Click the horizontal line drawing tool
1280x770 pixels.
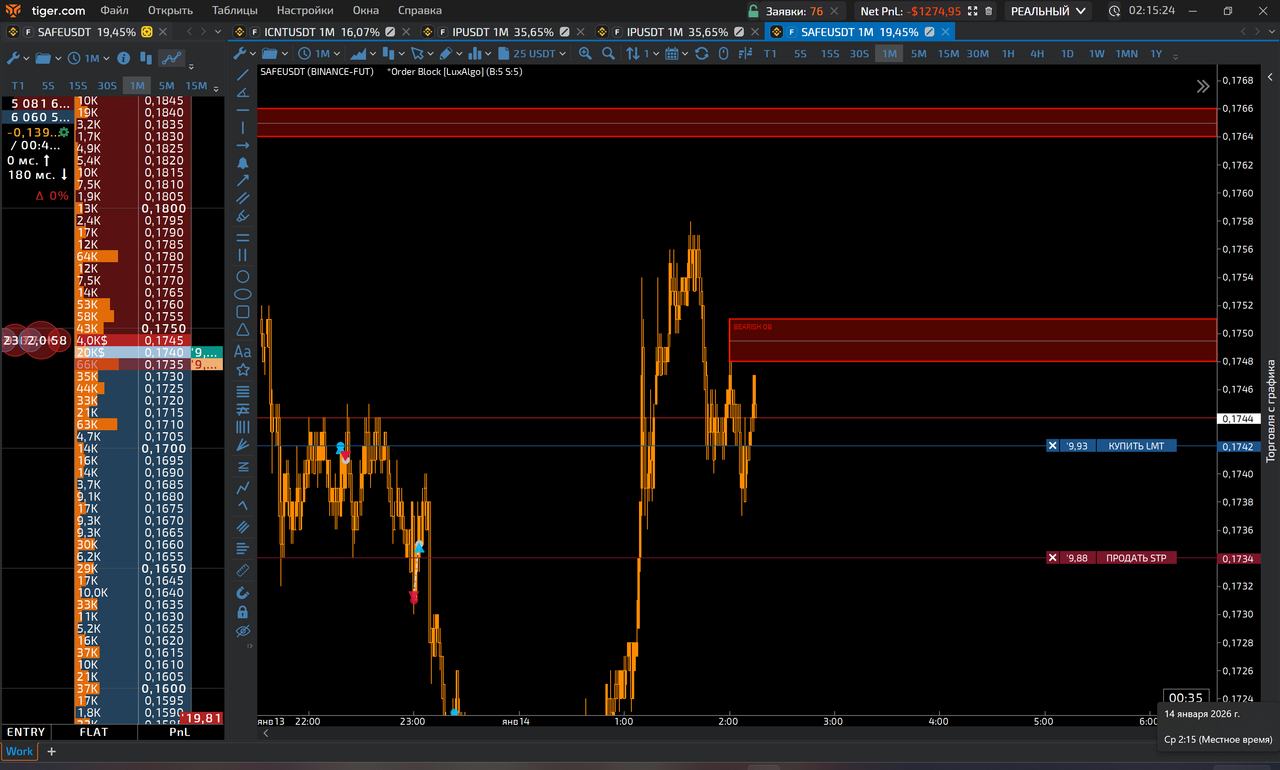[242, 110]
